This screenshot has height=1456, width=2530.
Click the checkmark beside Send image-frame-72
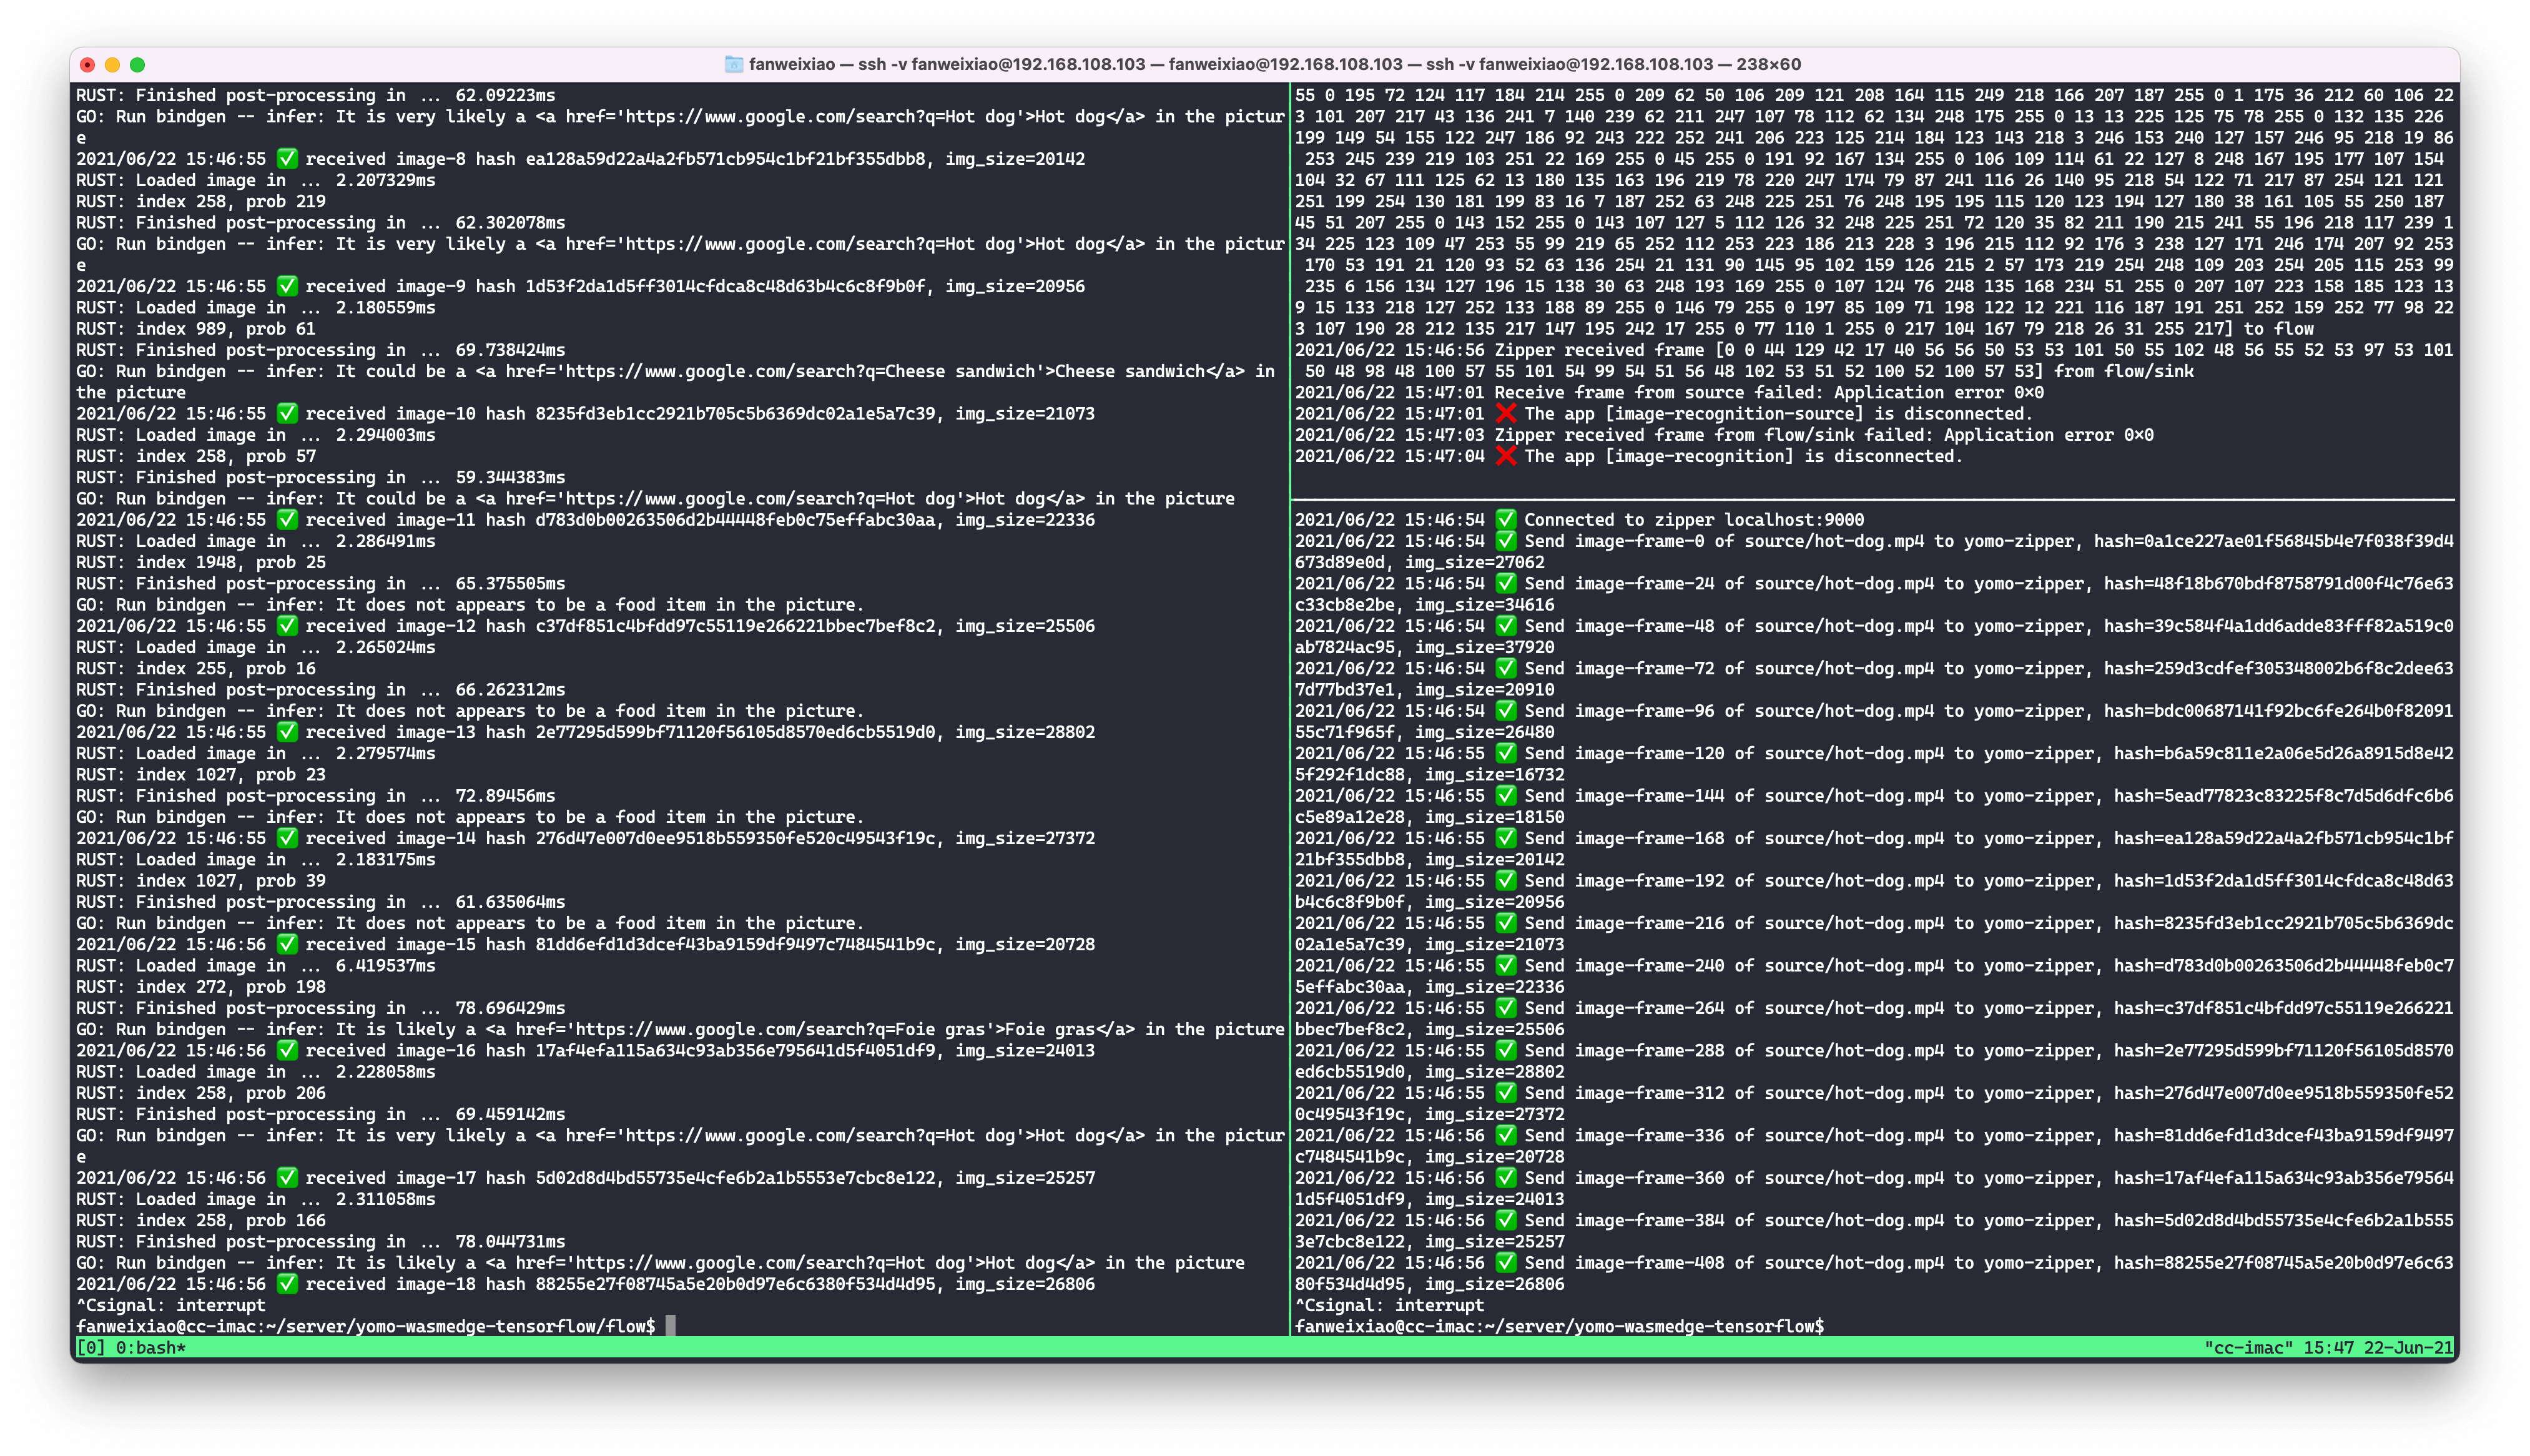tap(1506, 668)
